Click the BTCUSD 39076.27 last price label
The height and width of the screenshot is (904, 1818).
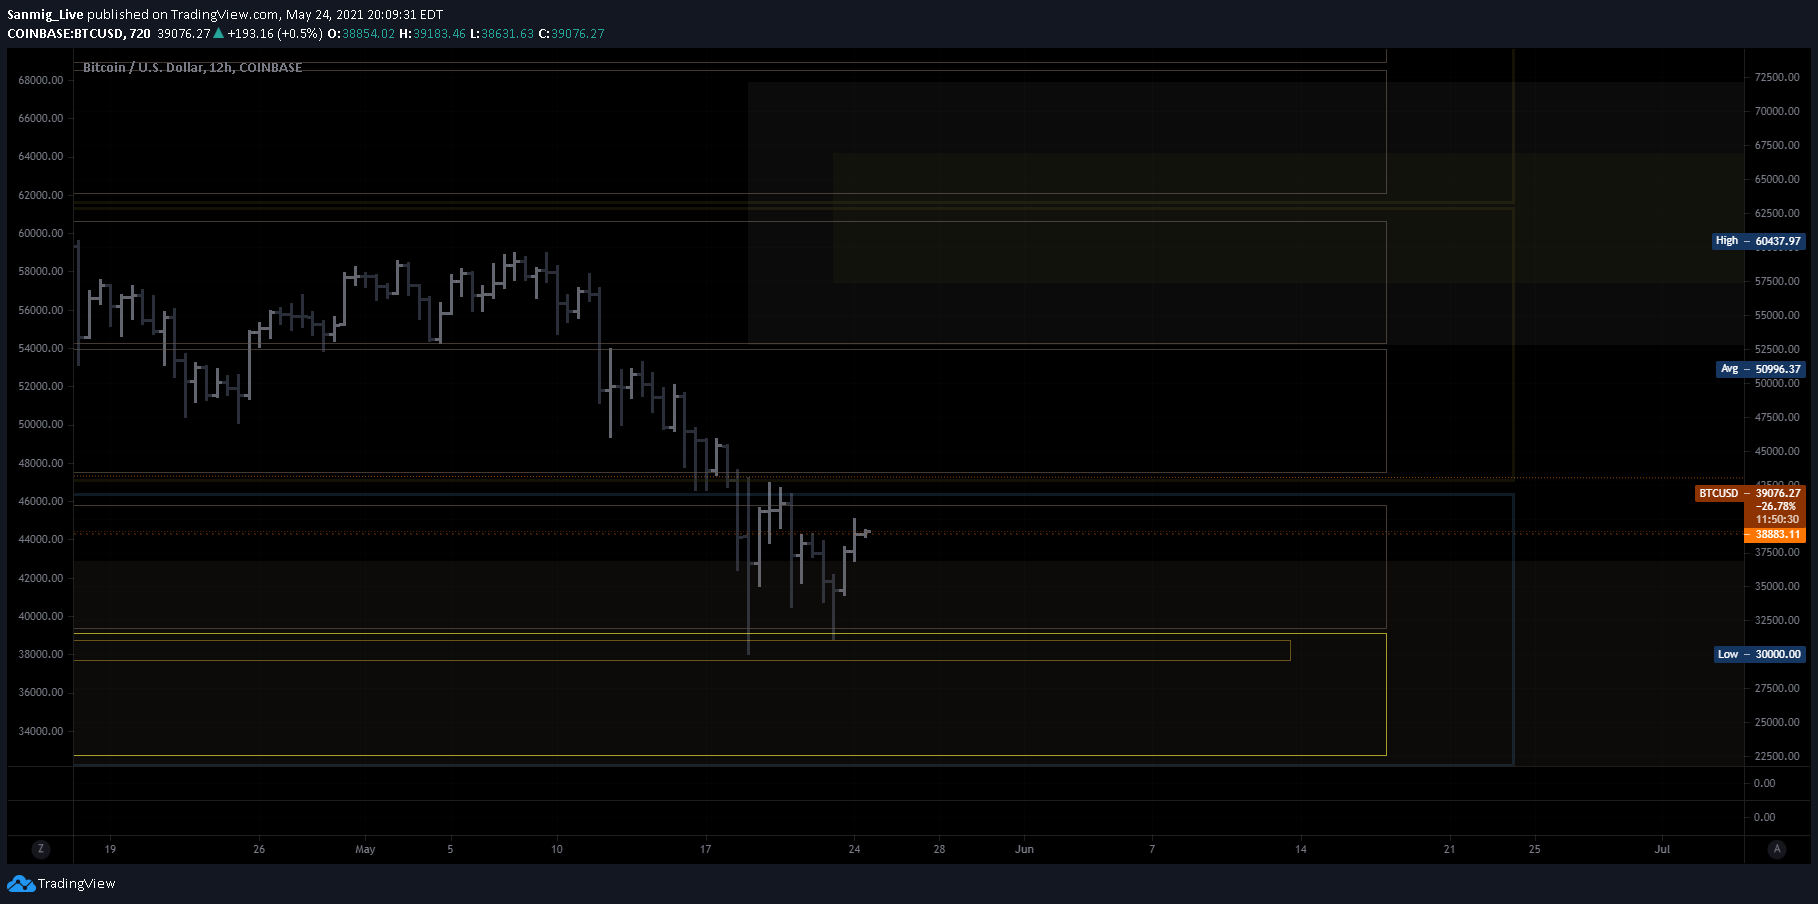tap(1750, 493)
